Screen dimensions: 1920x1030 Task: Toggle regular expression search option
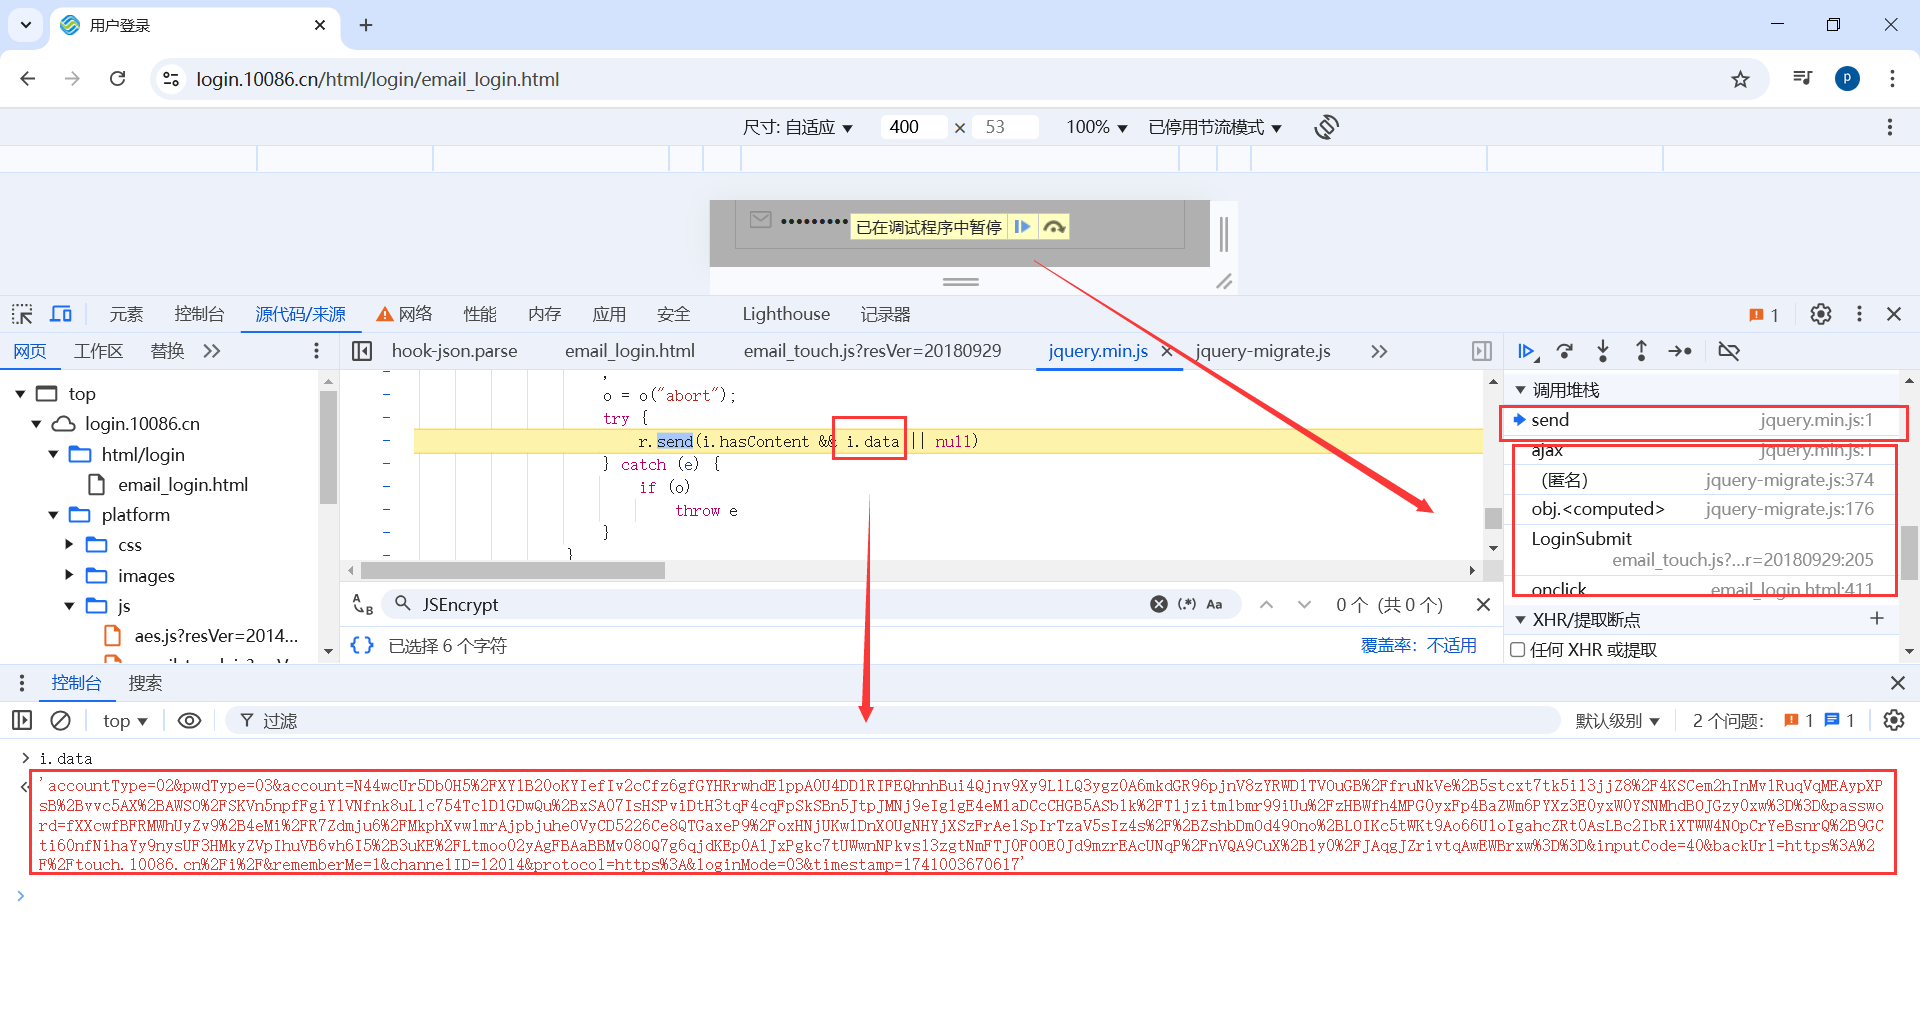pyautogui.click(x=1187, y=604)
